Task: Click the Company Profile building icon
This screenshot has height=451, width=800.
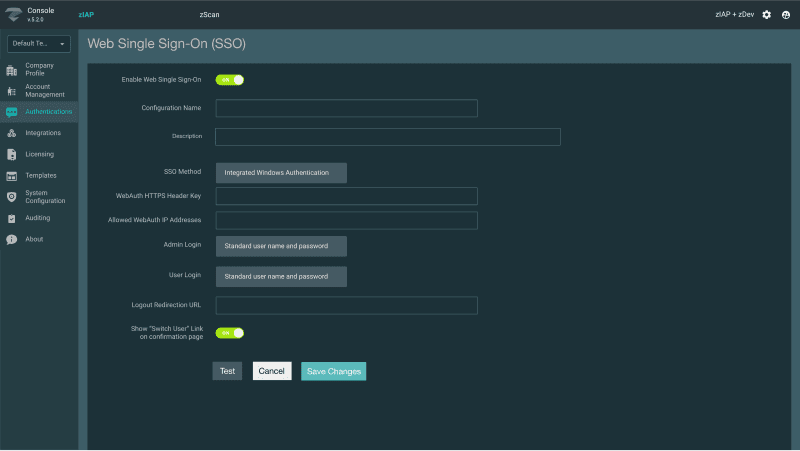Action: 12,69
